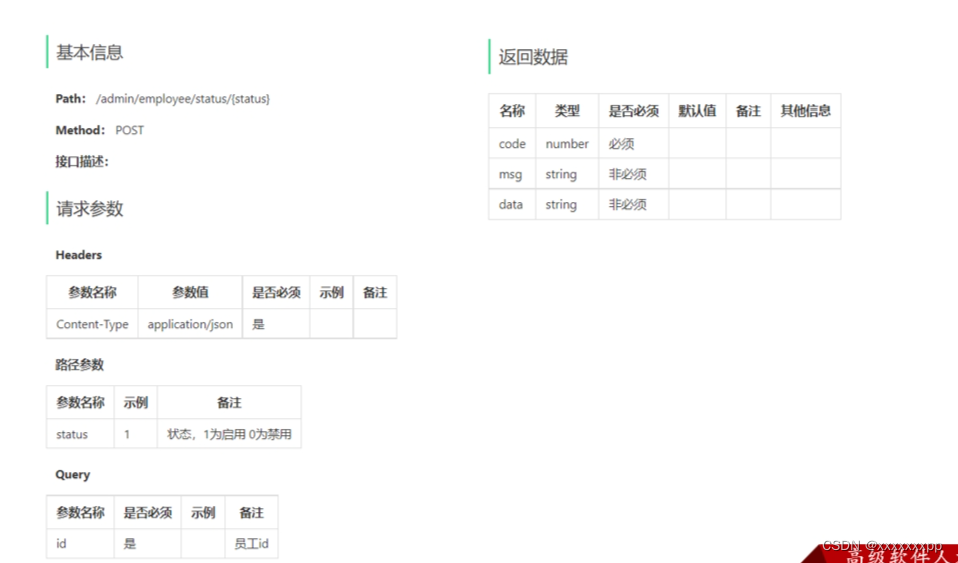Image resolution: width=958 pixels, height=563 pixels.
Task: Click the path '/admin/employee/status/{status}'
Action: (x=183, y=98)
